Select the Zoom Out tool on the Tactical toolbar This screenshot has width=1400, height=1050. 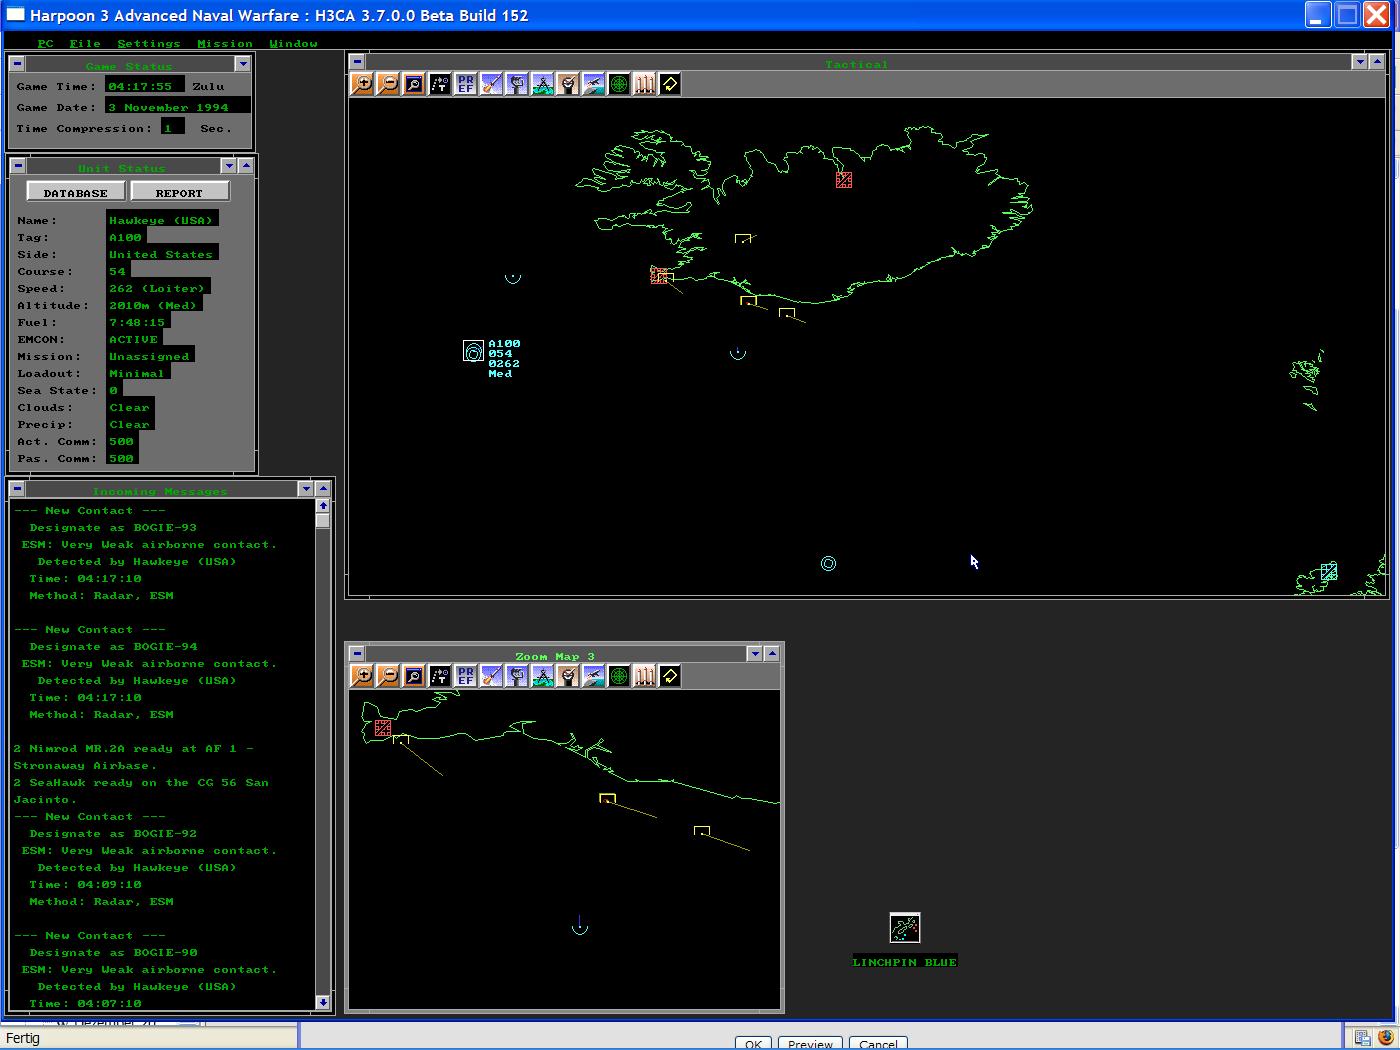388,84
